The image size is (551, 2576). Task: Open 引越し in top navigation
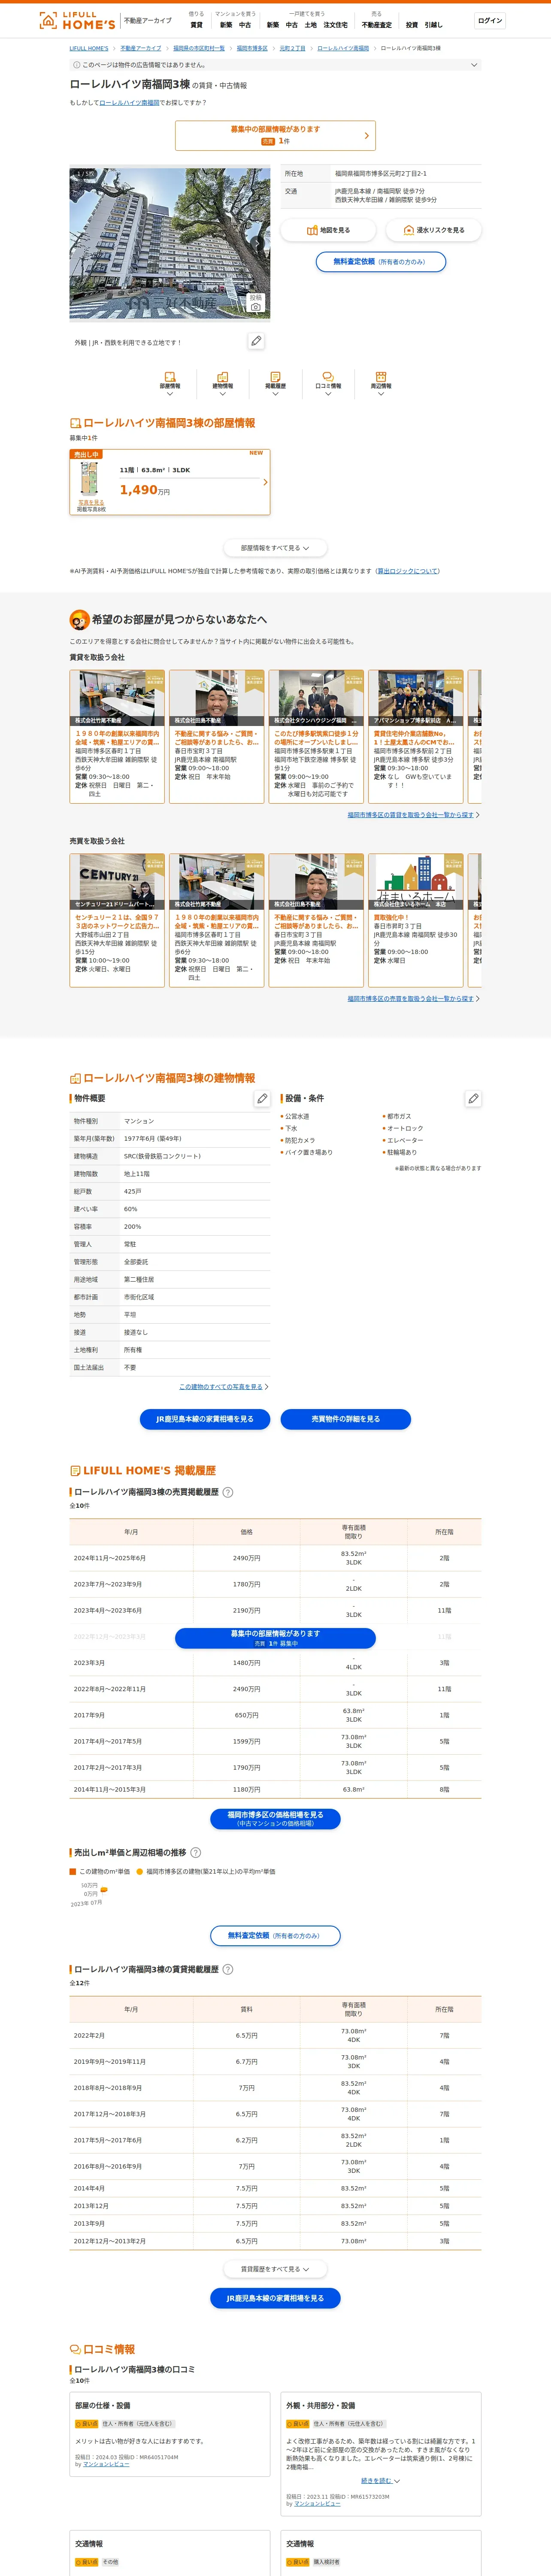click(433, 25)
